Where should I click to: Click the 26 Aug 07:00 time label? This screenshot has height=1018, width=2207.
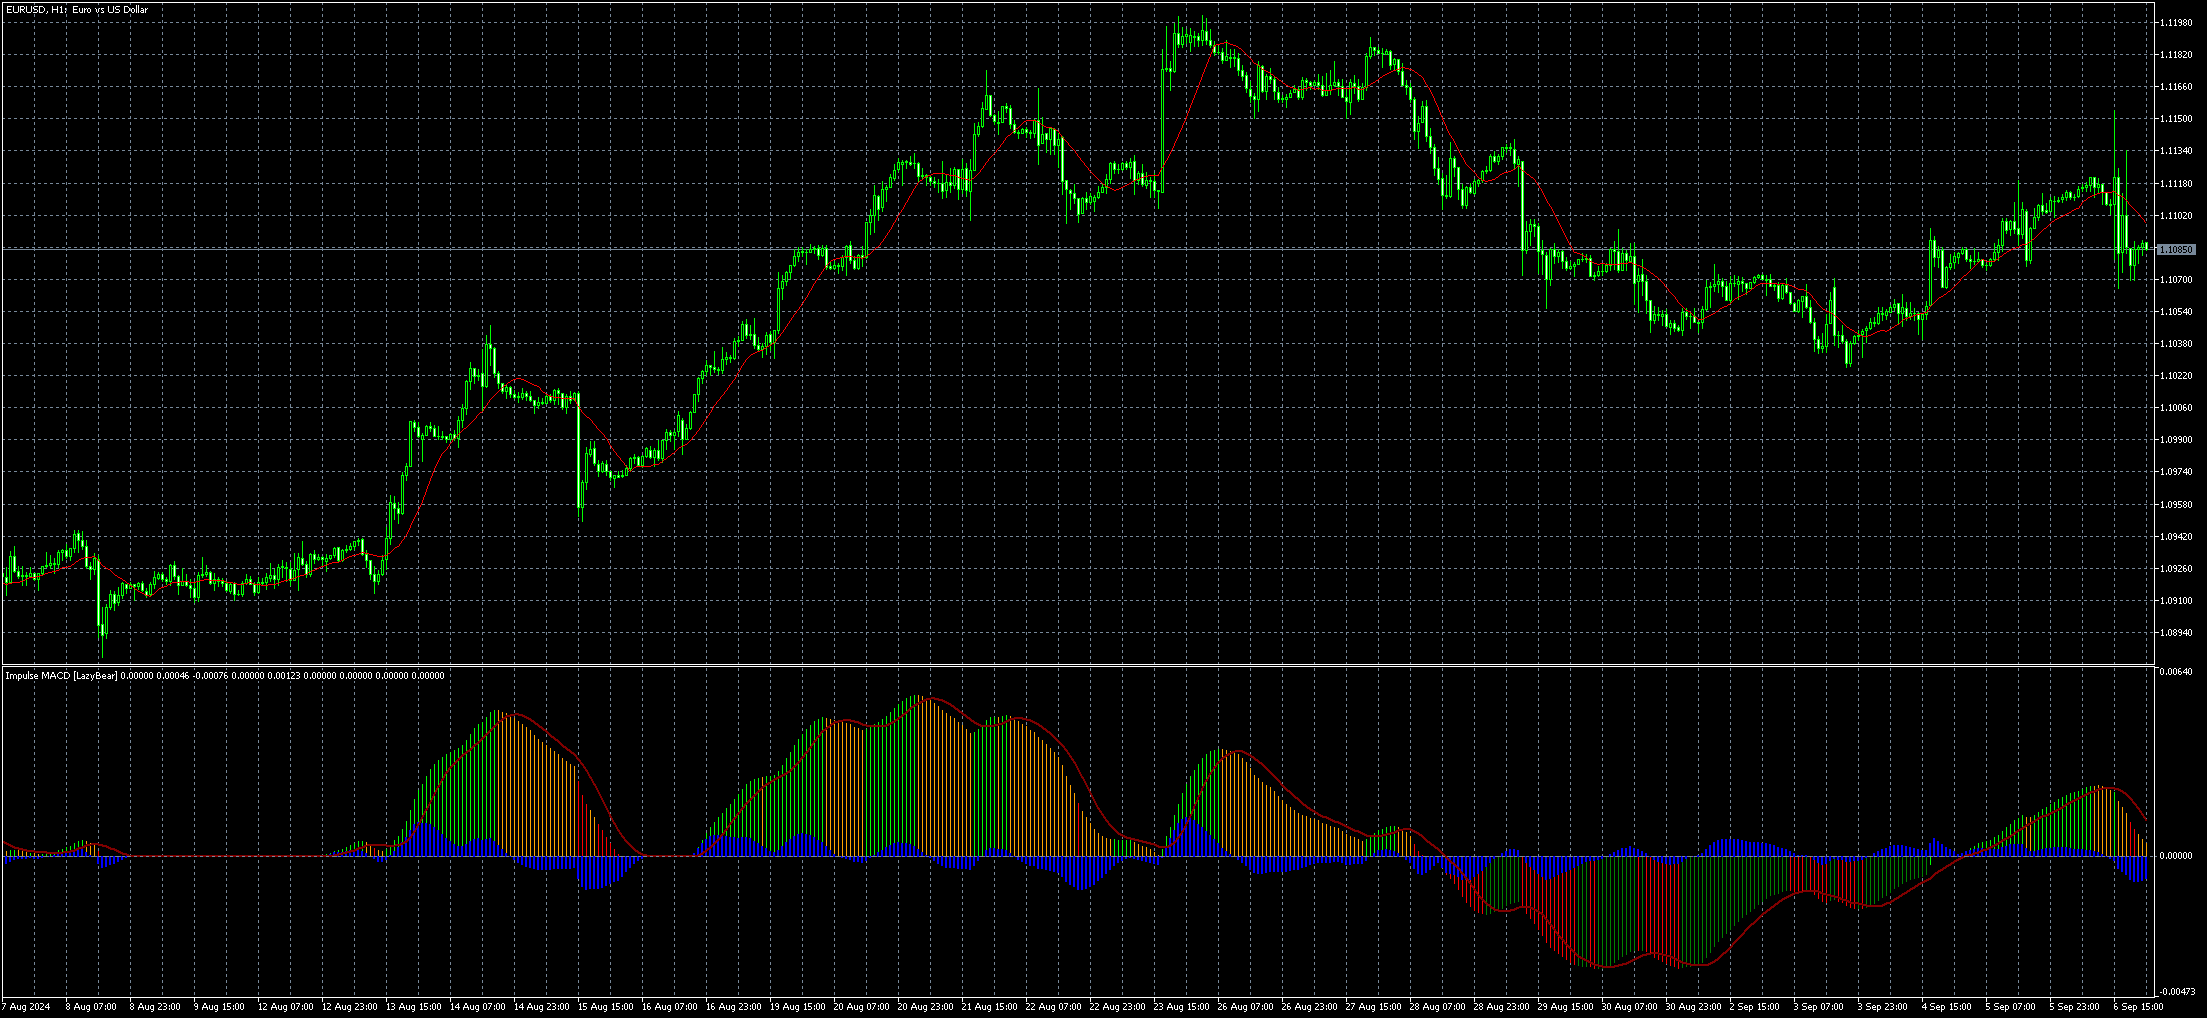pos(1246,1007)
